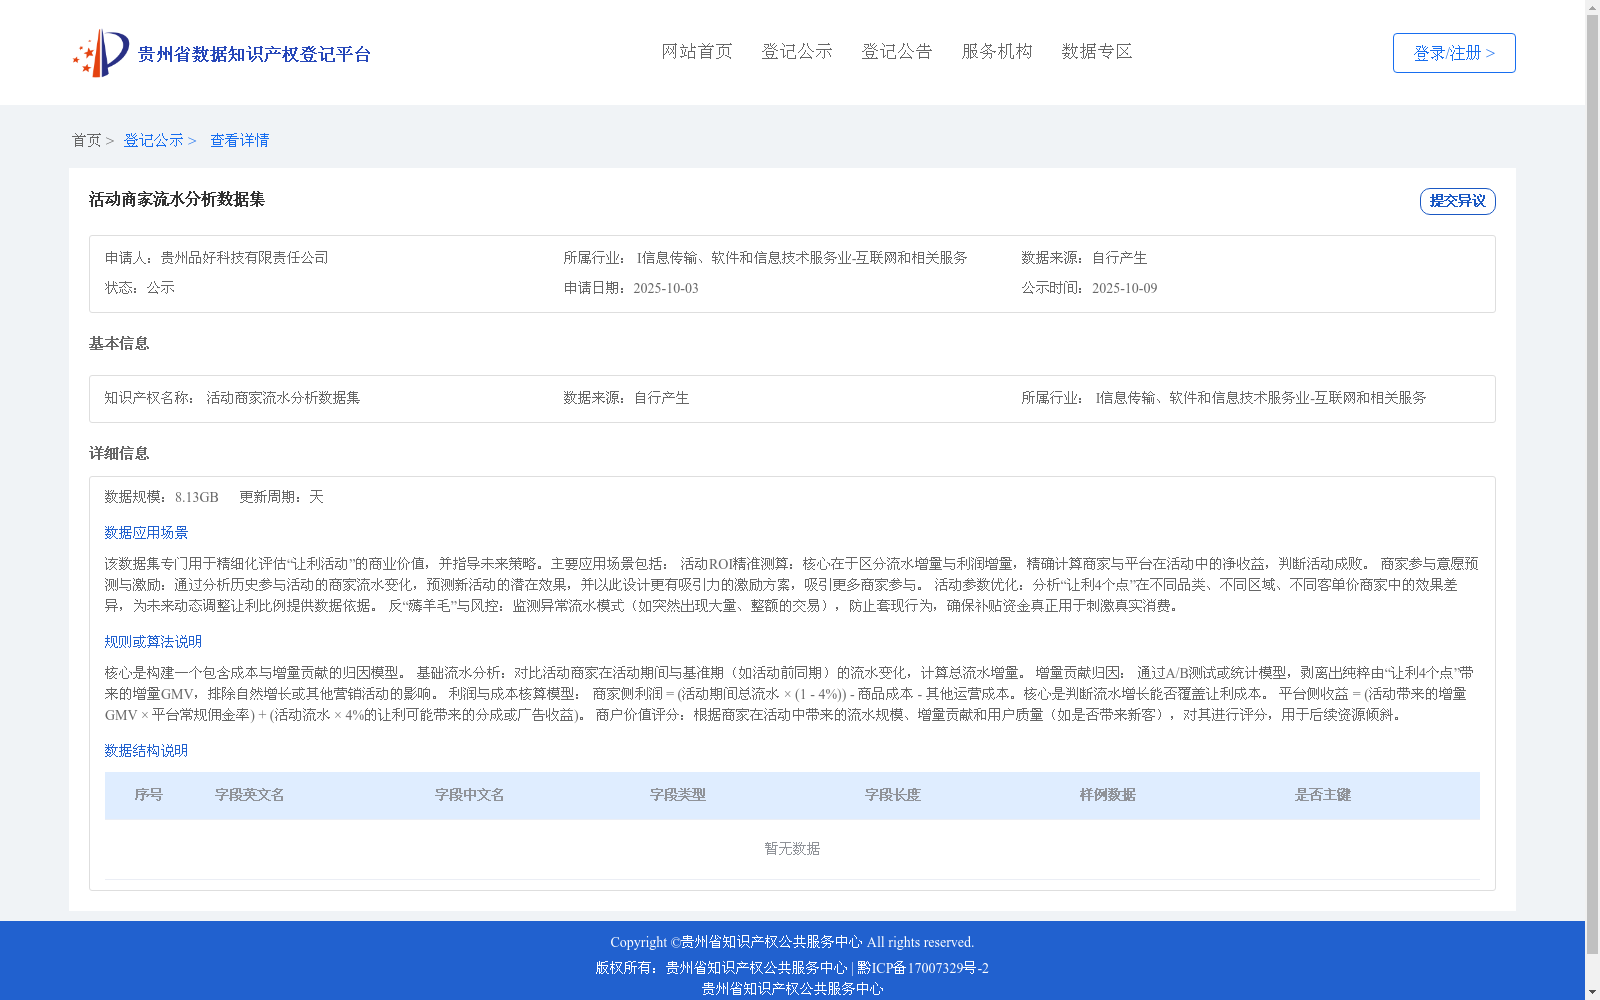Select the title 活动商家流水分析数据集

click(177, 199)
